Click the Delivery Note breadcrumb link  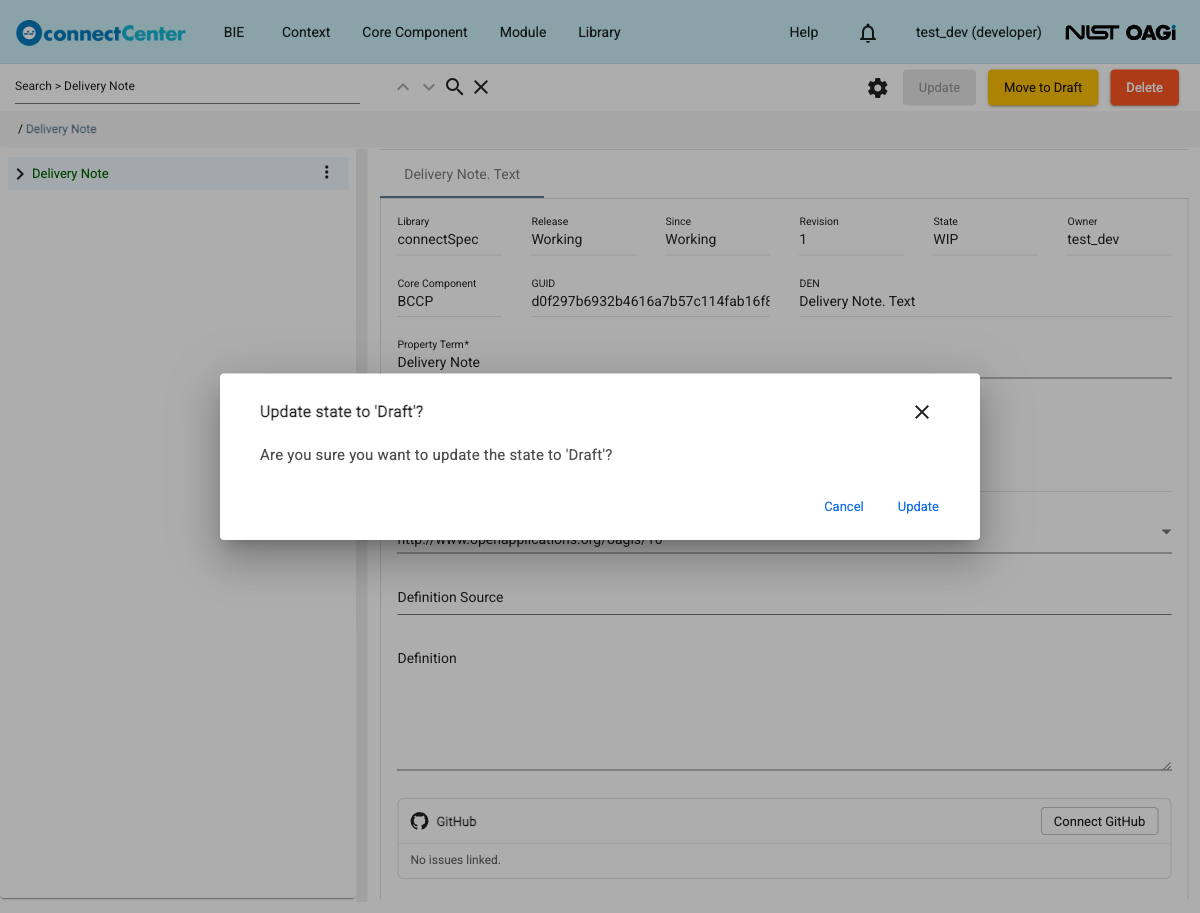pos(61,129)
